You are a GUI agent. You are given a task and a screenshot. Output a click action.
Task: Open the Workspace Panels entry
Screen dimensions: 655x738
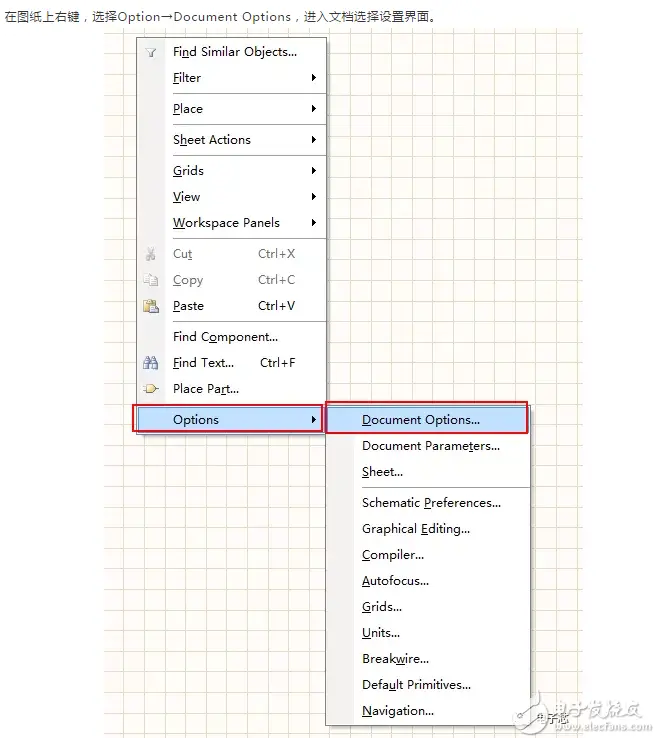click(232, 223)
